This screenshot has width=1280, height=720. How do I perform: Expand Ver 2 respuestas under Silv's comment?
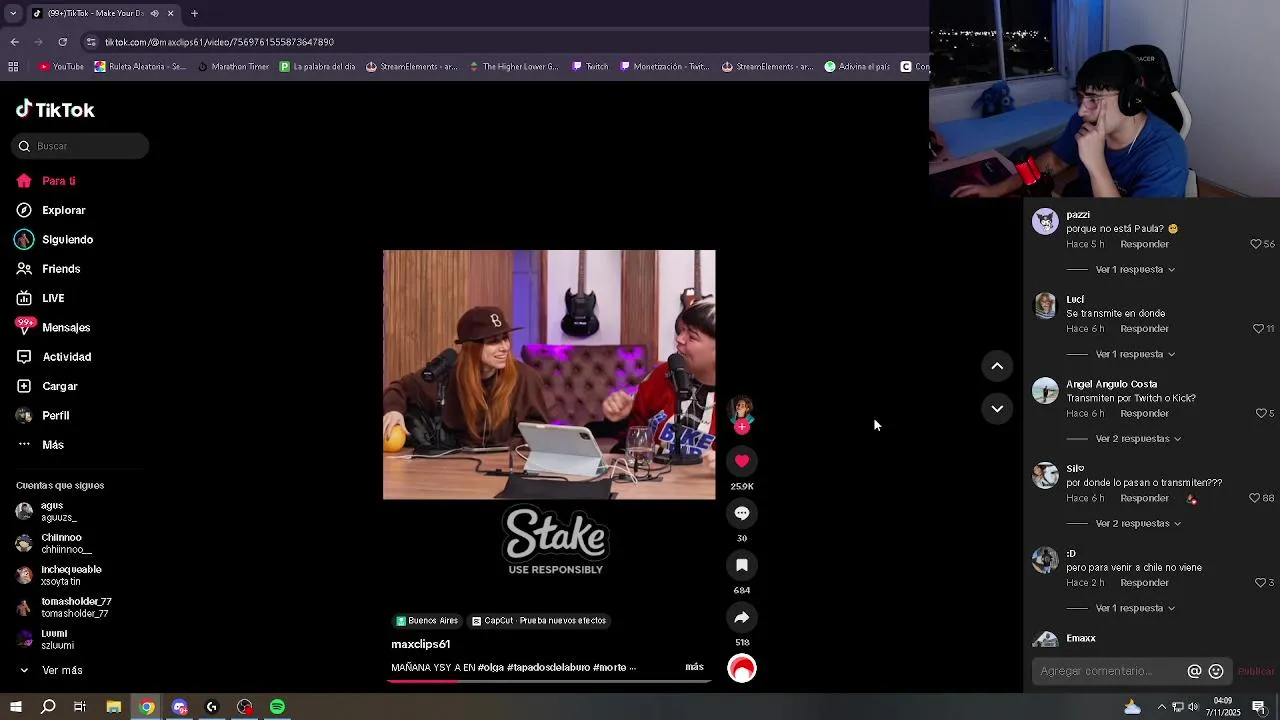pyautogui.click(x=1138, y=524)
